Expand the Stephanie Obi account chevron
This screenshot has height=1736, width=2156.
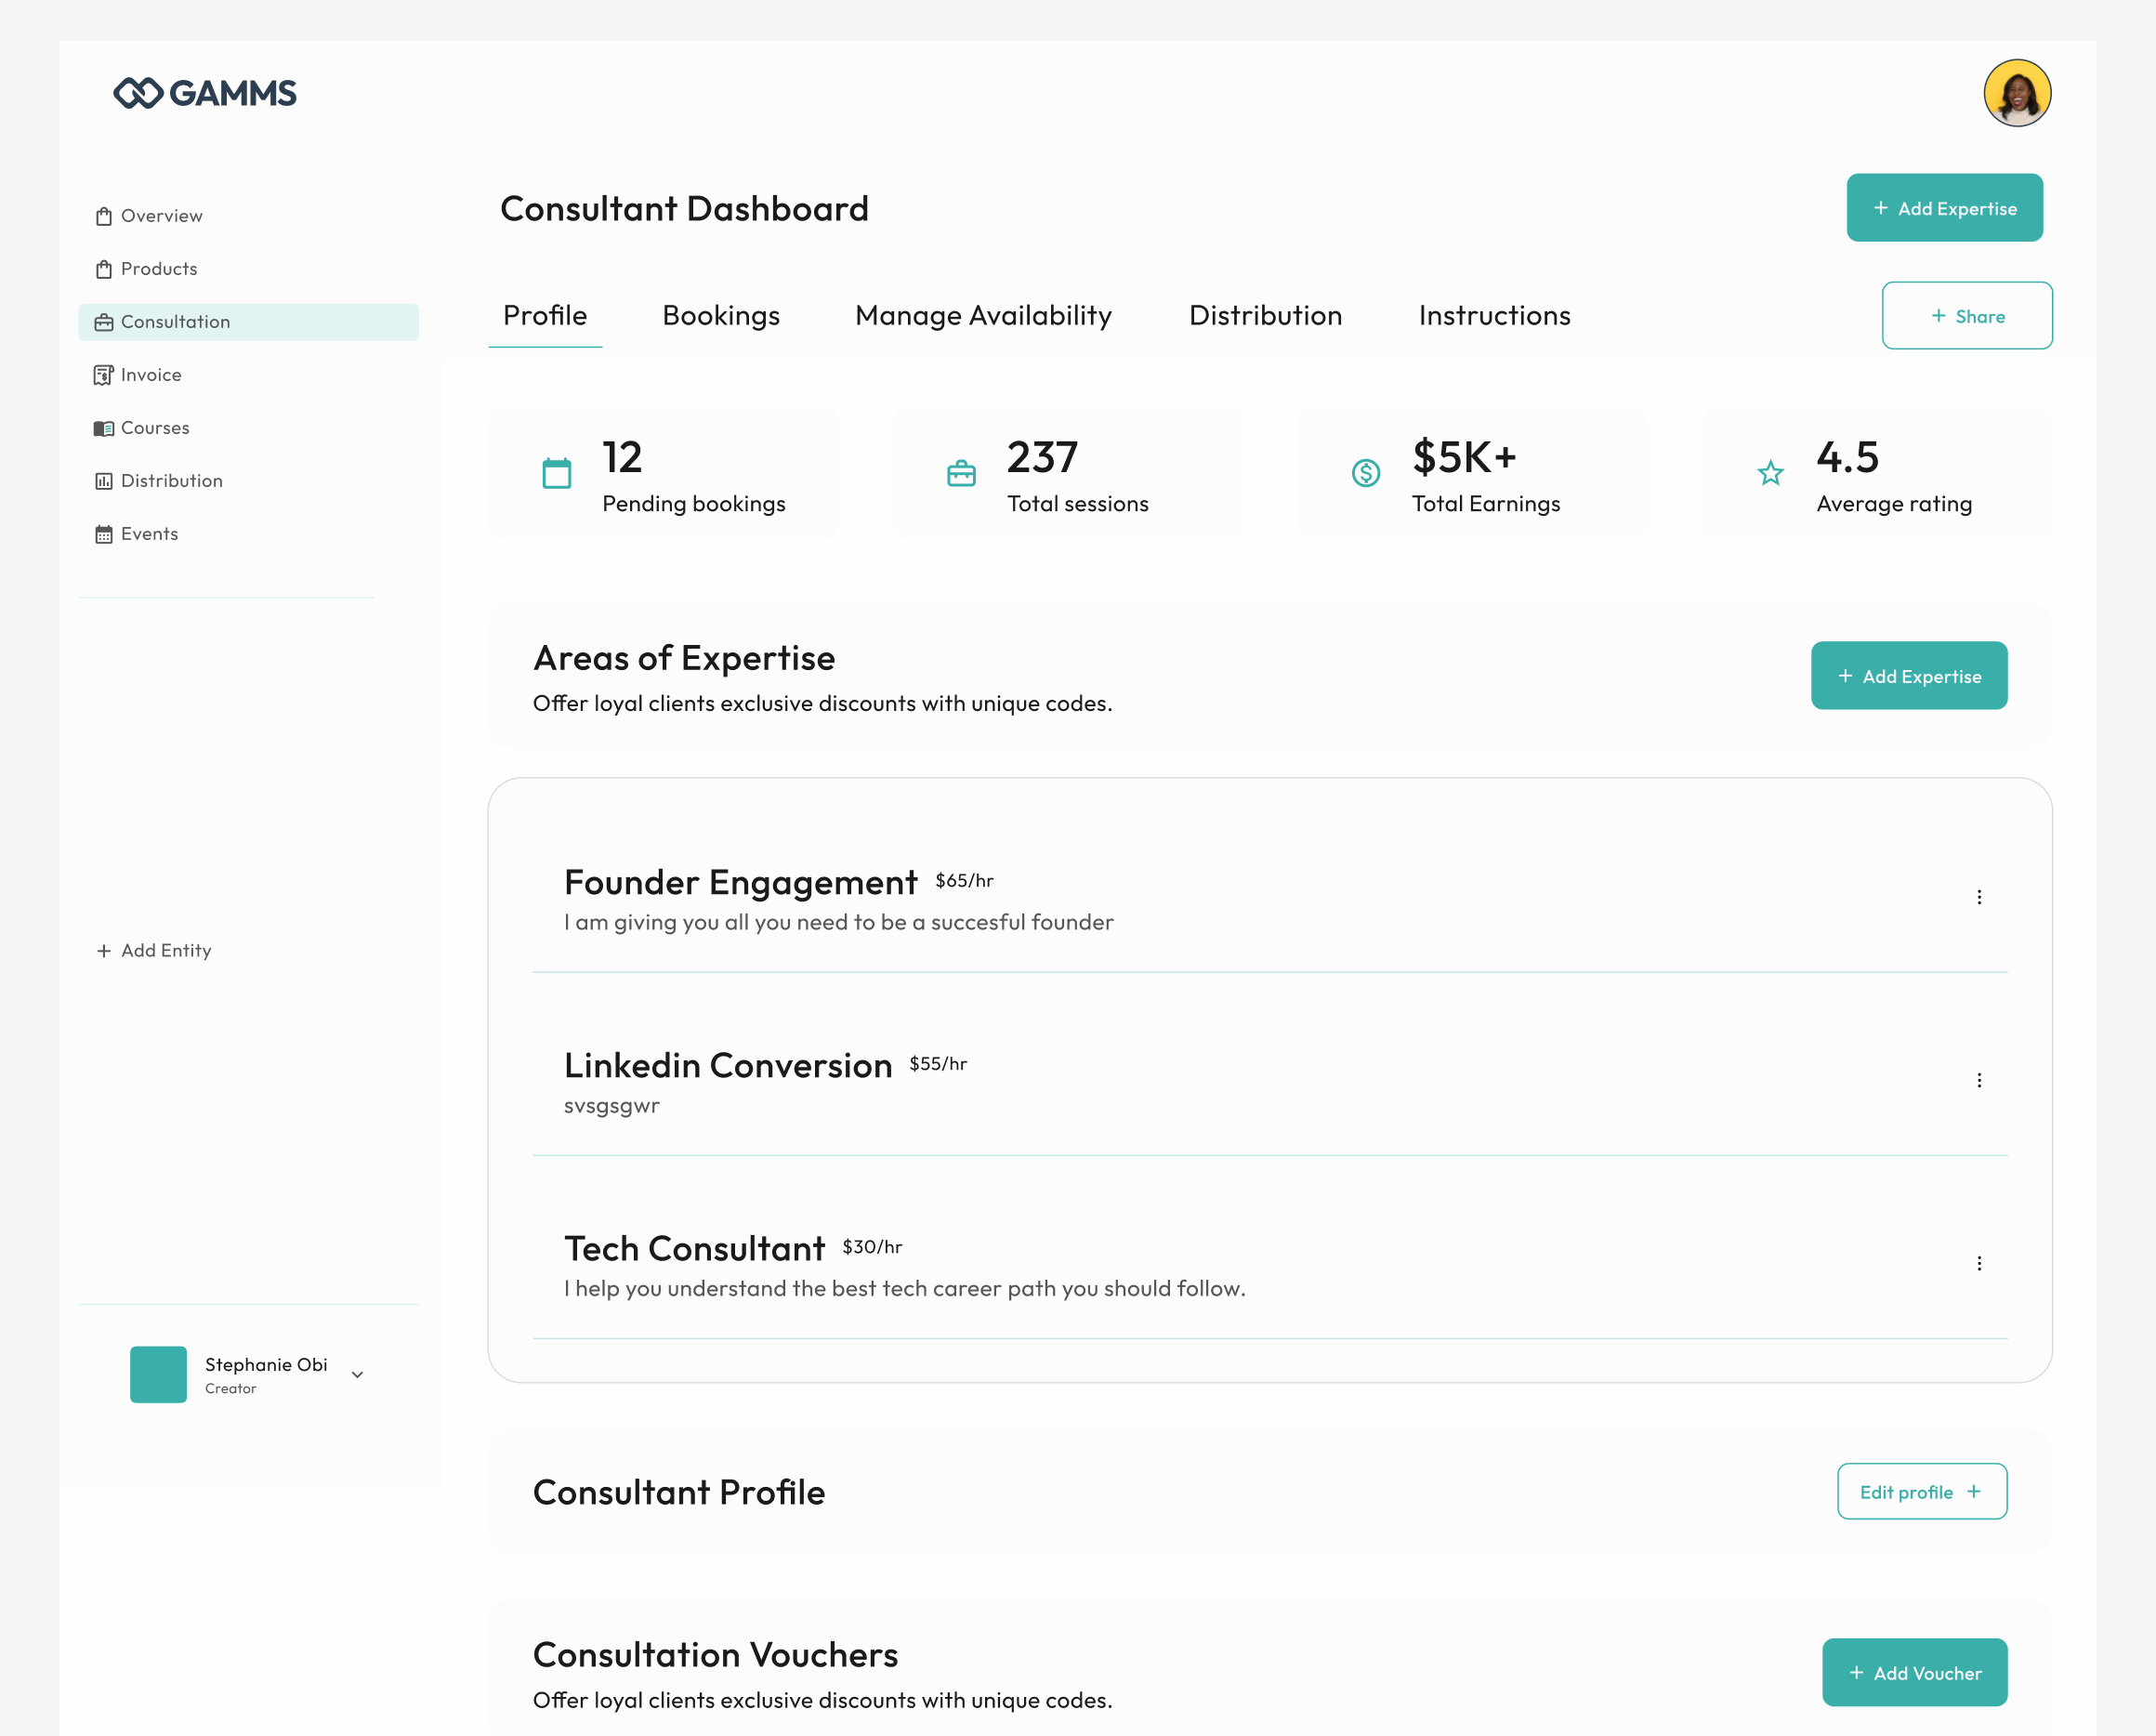click(357, 1375)
